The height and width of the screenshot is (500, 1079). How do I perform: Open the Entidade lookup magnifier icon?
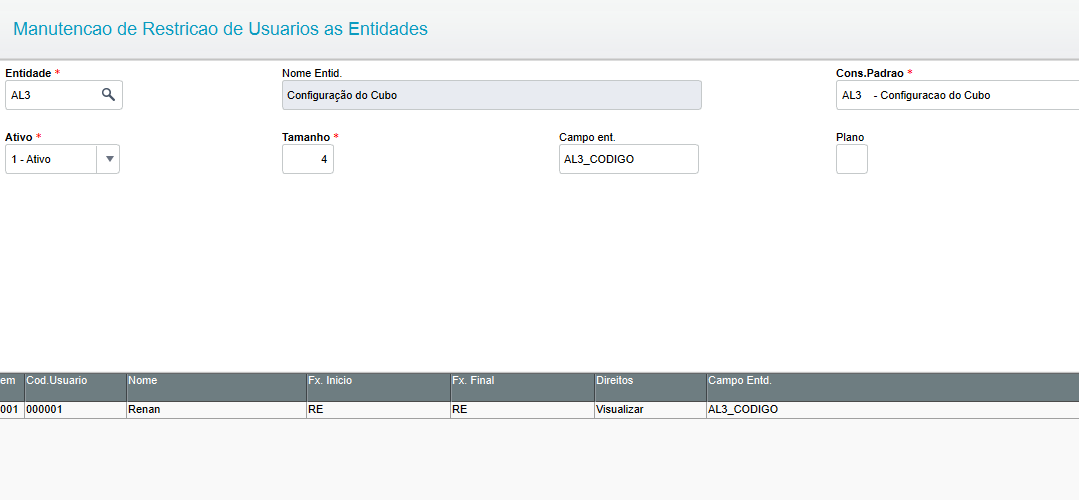click(x=108, y=95)
